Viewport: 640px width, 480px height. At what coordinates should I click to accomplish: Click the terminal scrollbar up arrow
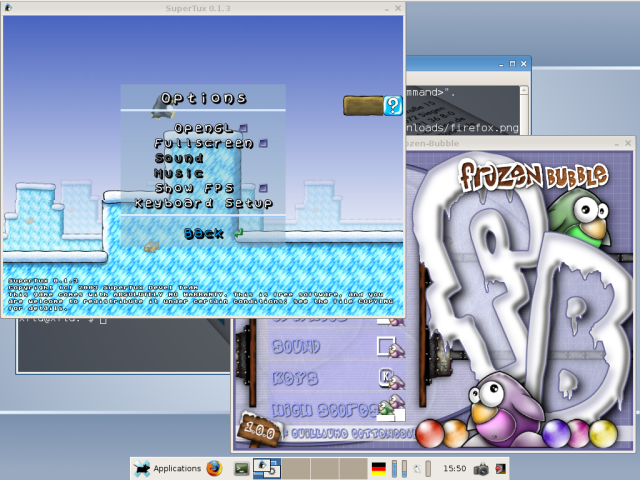coord(524,90)
